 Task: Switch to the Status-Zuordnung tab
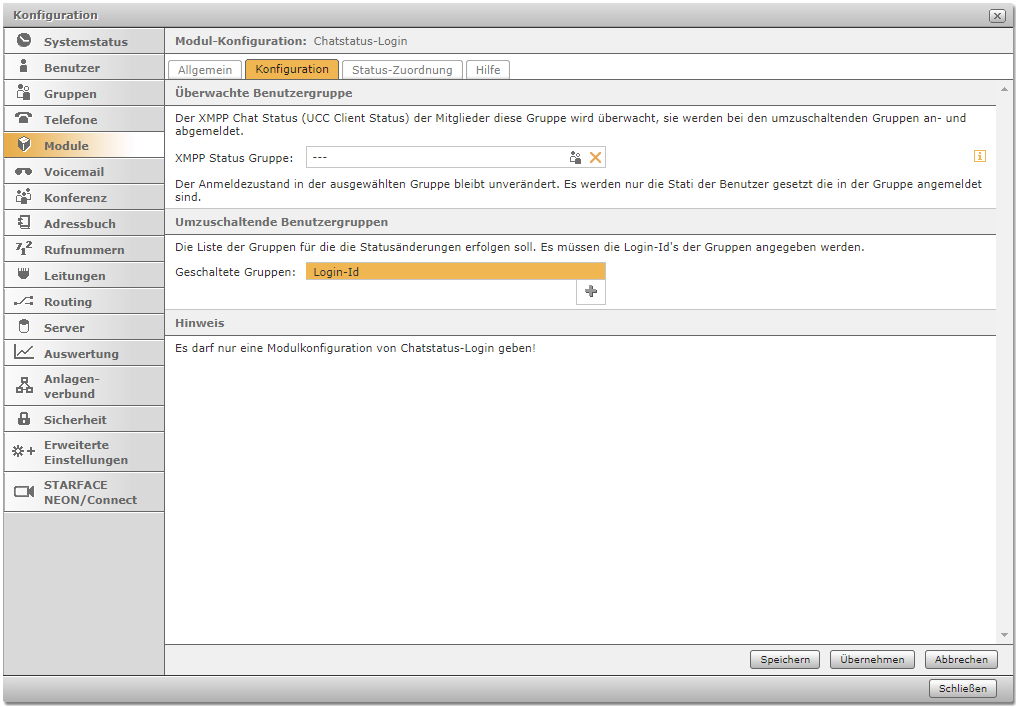(402, 70)
